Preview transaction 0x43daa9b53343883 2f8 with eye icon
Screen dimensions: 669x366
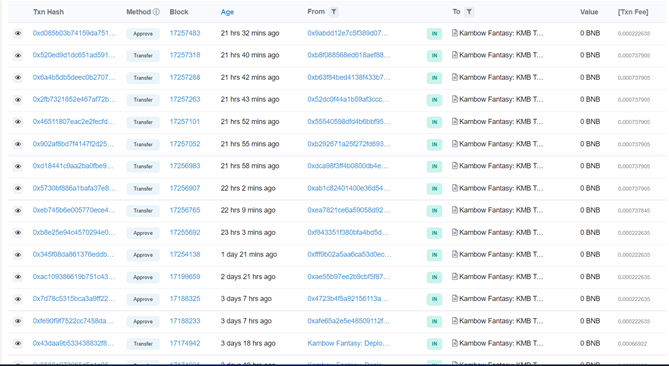point(17,344)
